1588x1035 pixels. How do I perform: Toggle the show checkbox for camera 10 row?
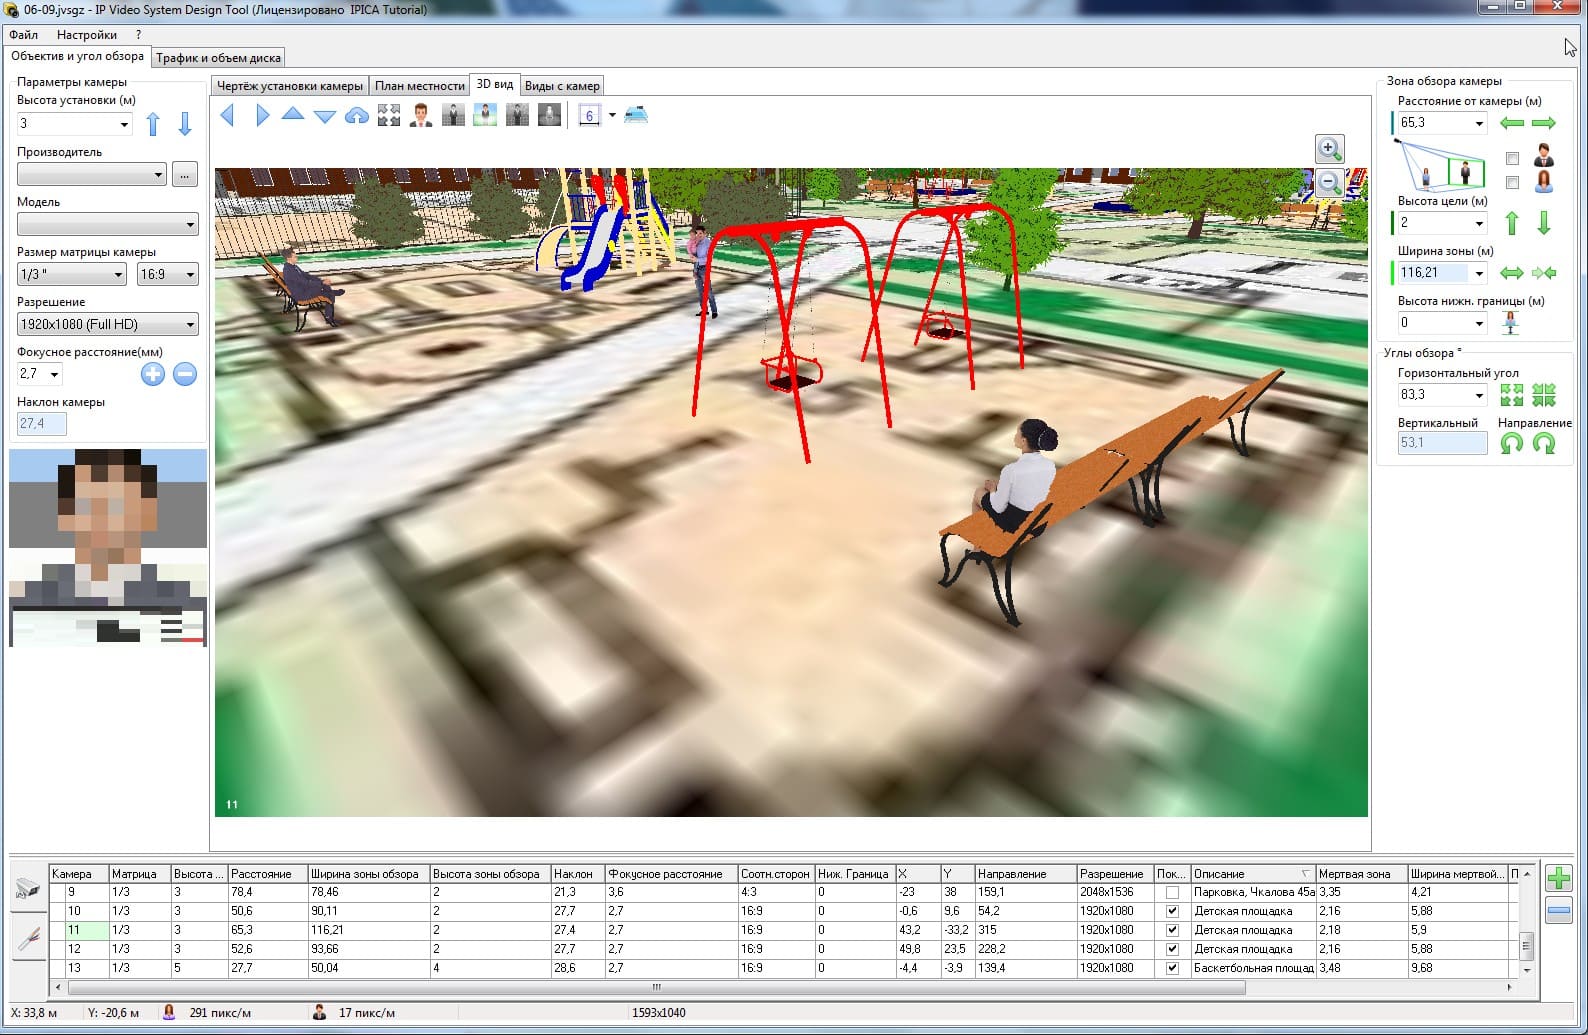coord(1172,911)
